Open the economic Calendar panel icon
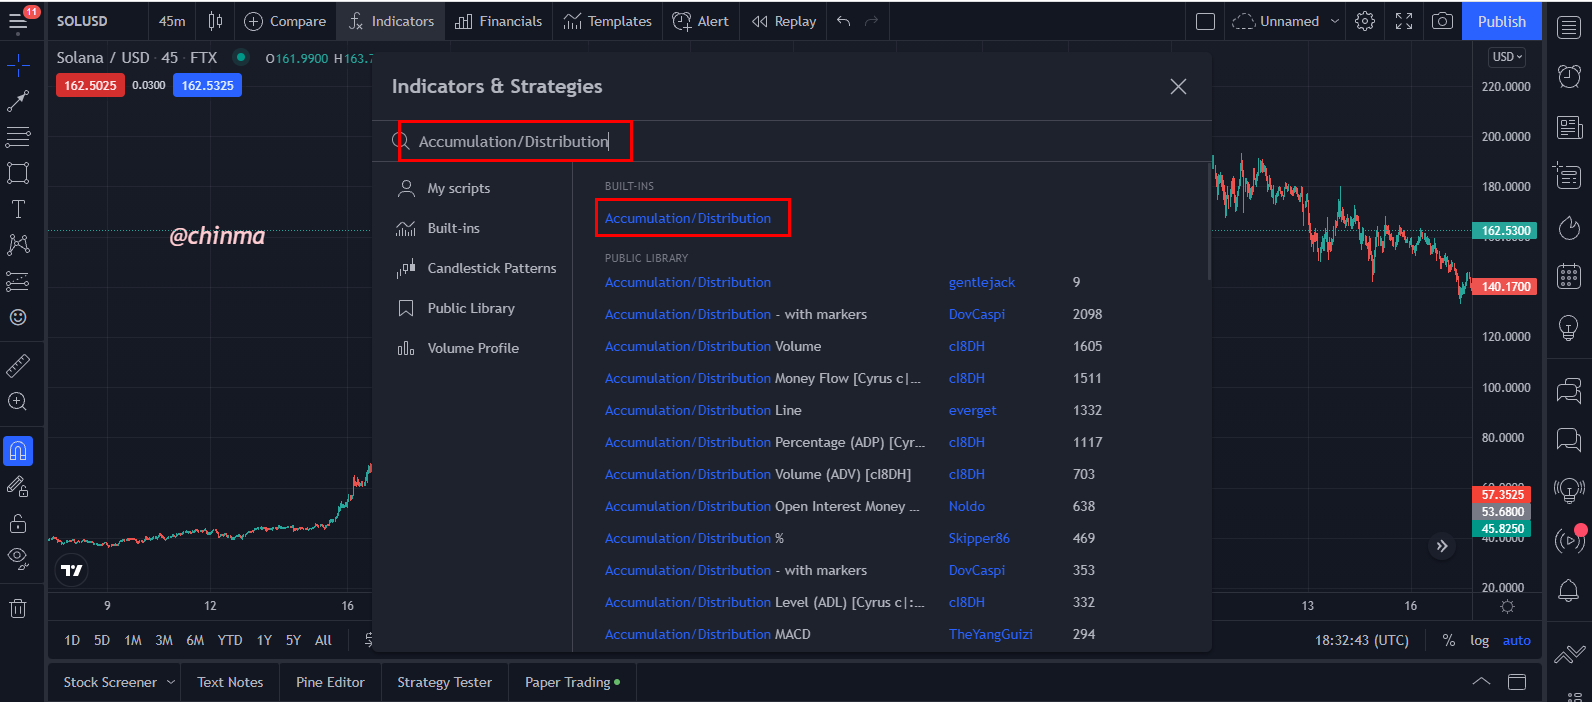This screenshot has height=702, width=1592. pyautogui.click(x=1569, y=276)
